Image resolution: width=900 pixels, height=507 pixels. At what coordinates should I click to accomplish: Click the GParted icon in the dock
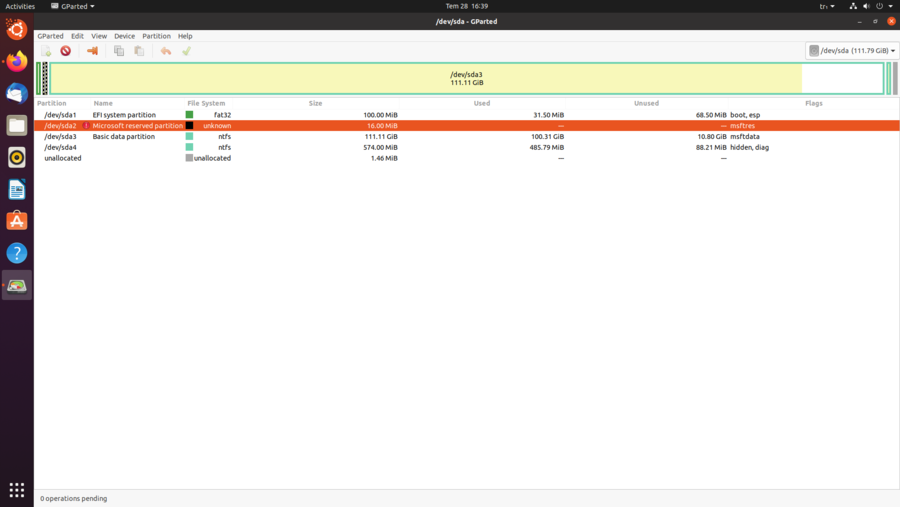pos(17,285)
